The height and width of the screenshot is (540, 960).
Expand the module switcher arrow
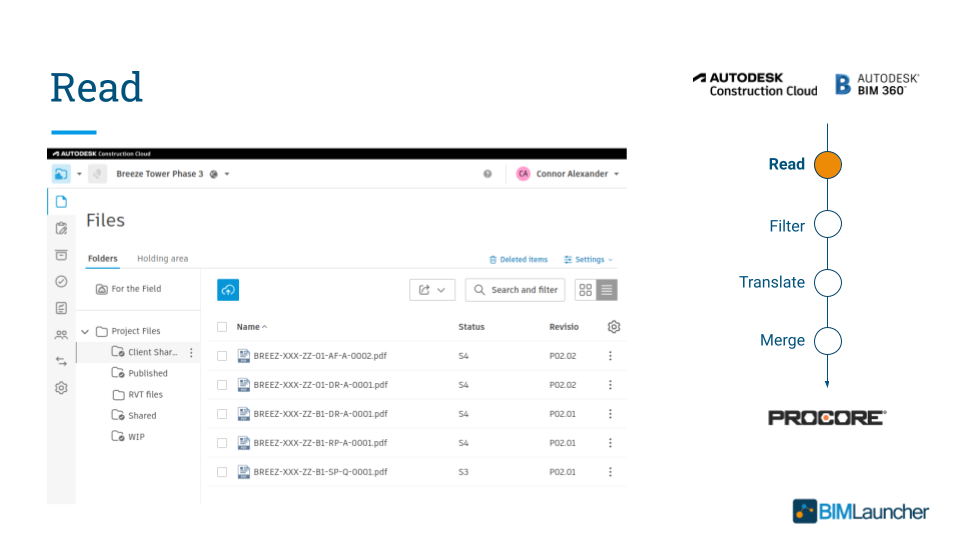[x=79, y=174]
